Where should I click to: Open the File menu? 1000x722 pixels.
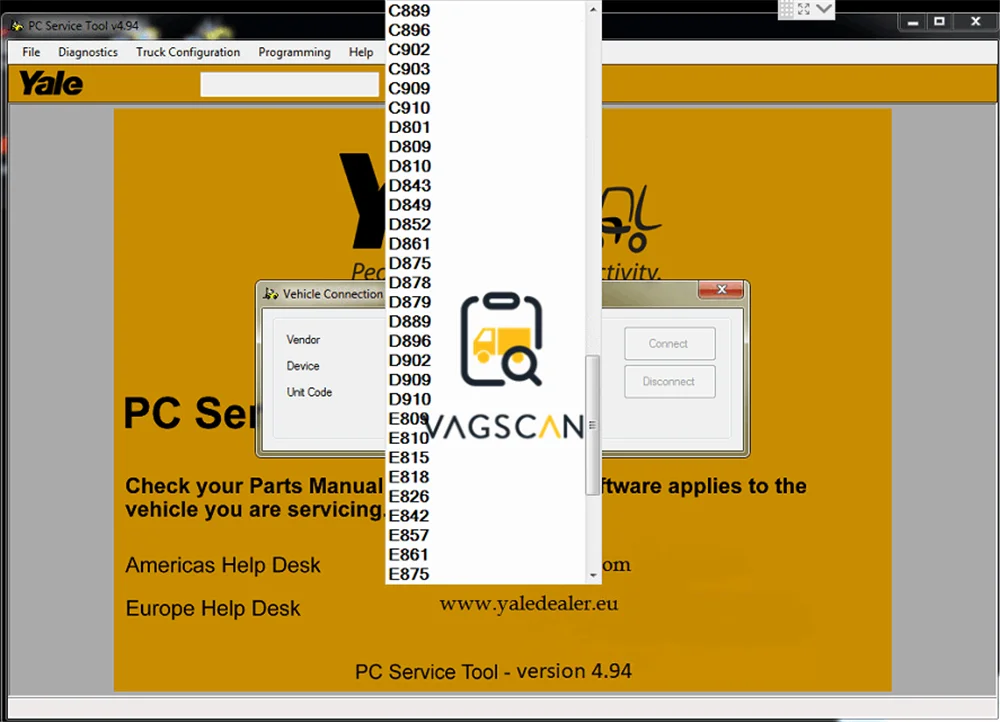point(31,52)
